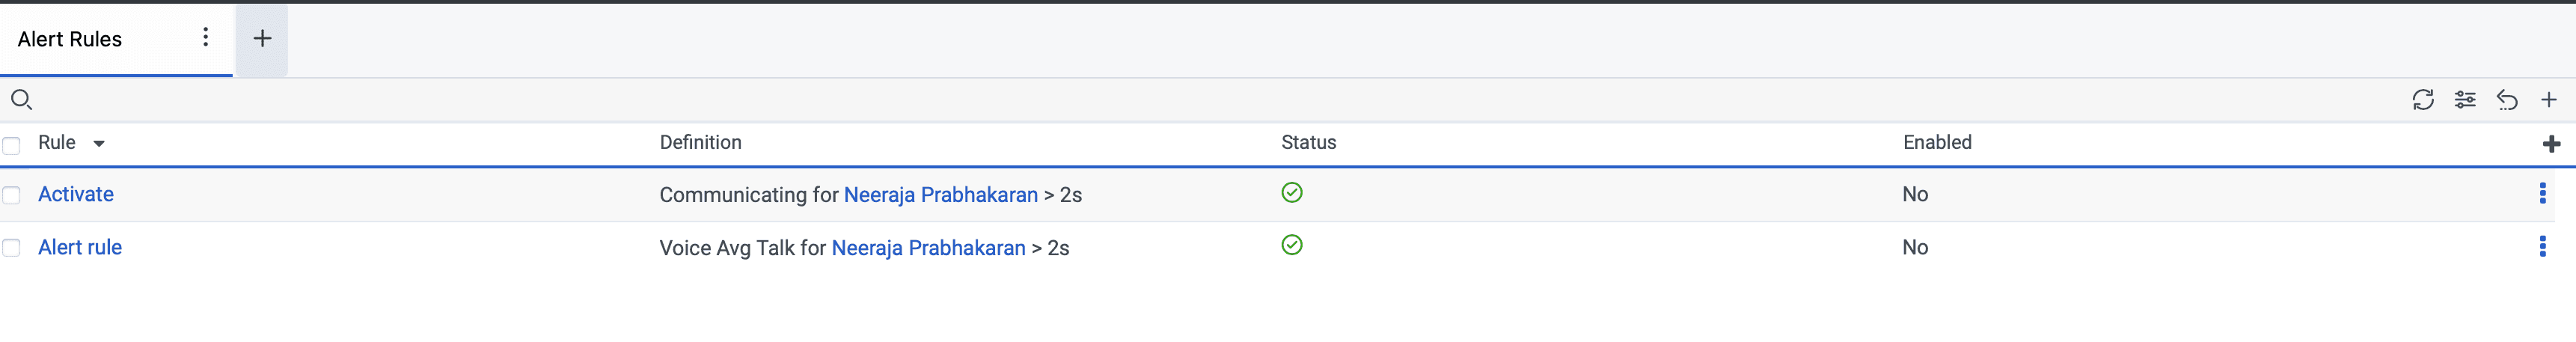Refresh the alert rules list
The image size is (2576, 342).
[2422, 99]
